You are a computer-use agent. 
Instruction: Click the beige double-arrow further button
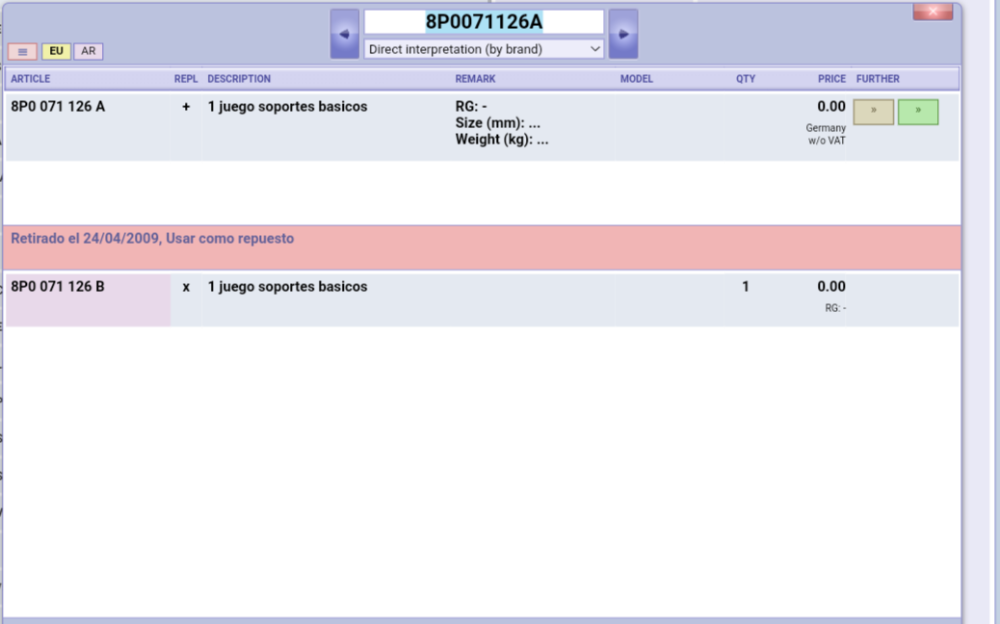click(x=873, y=112)
